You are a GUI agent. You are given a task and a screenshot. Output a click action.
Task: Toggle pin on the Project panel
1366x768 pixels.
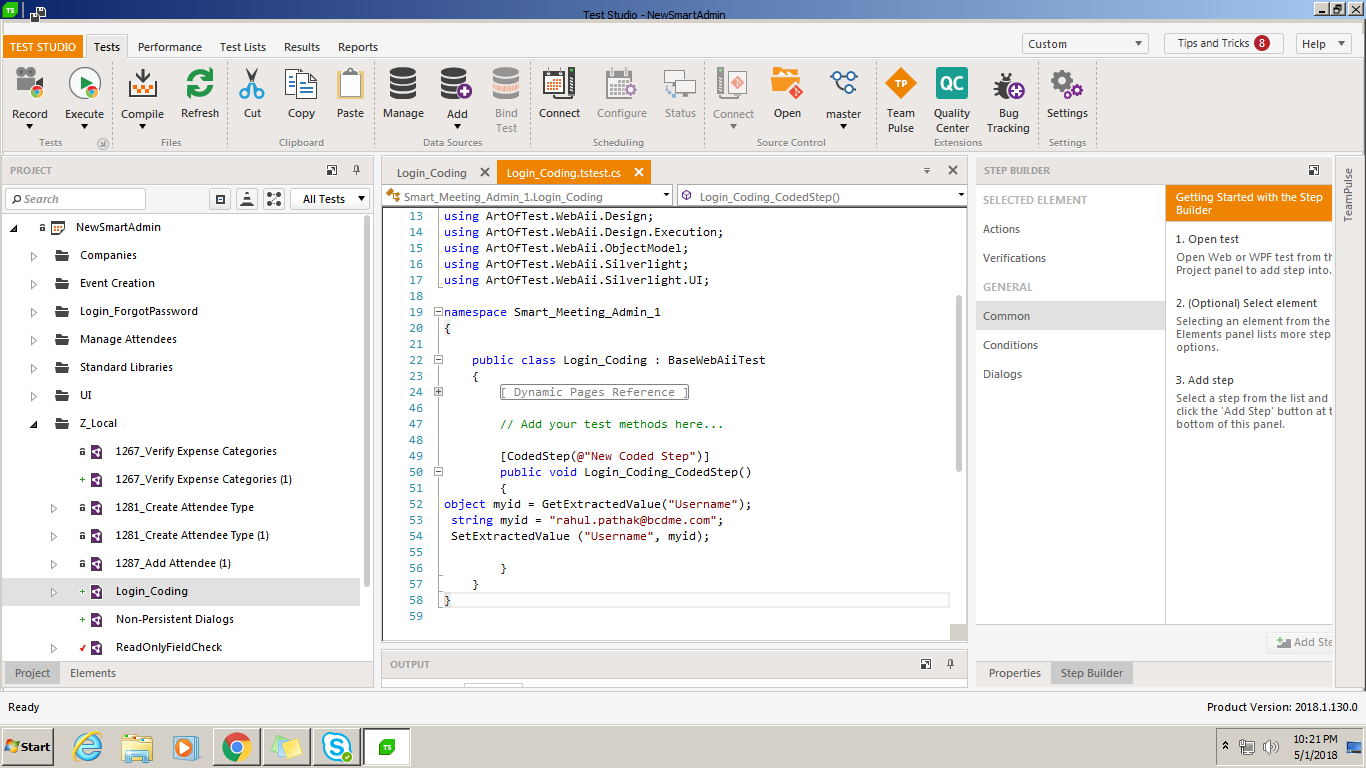coord(356,170)
